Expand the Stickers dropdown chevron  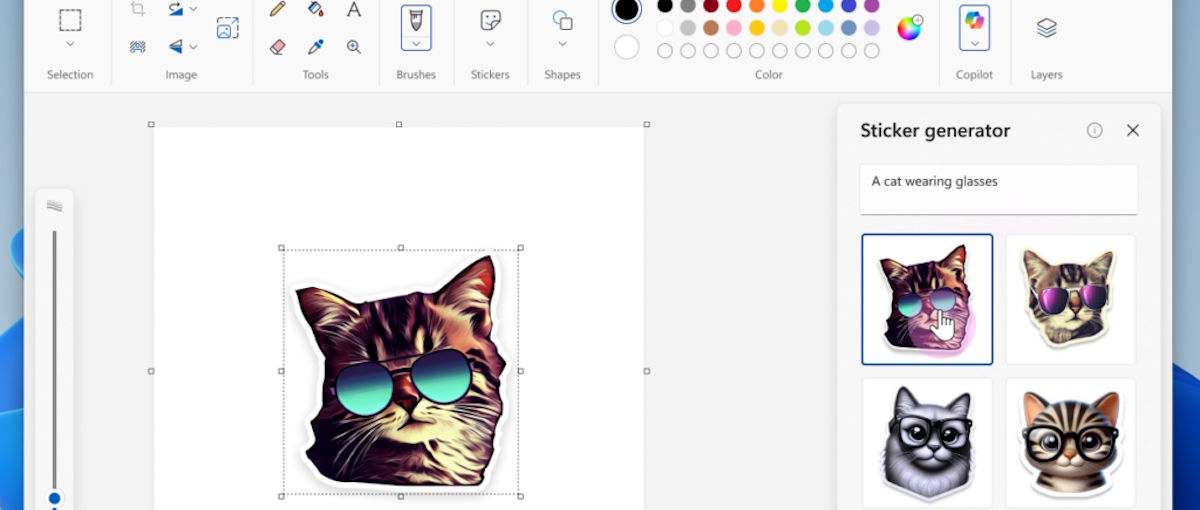[x=490, y=44]
